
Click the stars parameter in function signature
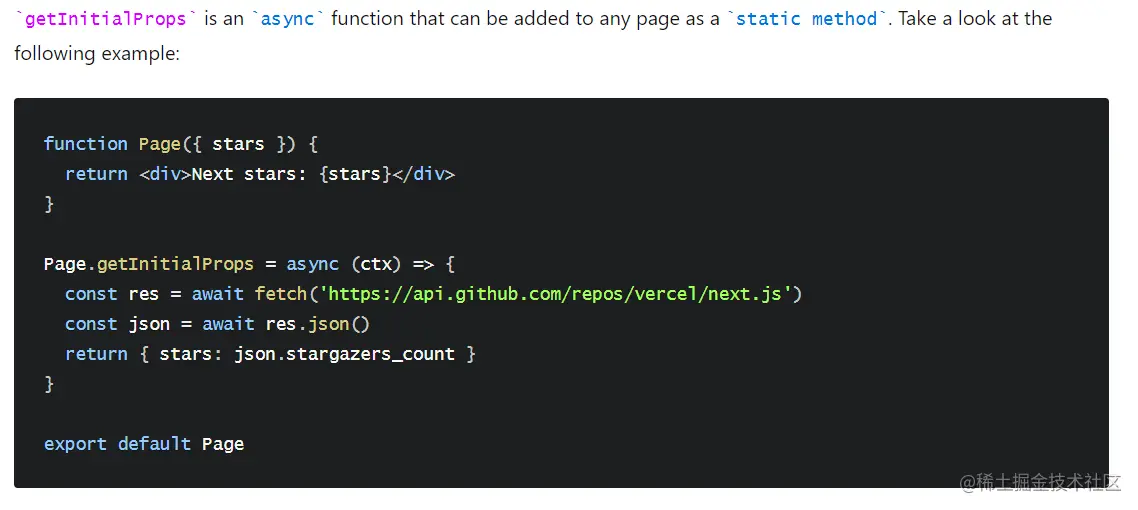click(238, 144)
